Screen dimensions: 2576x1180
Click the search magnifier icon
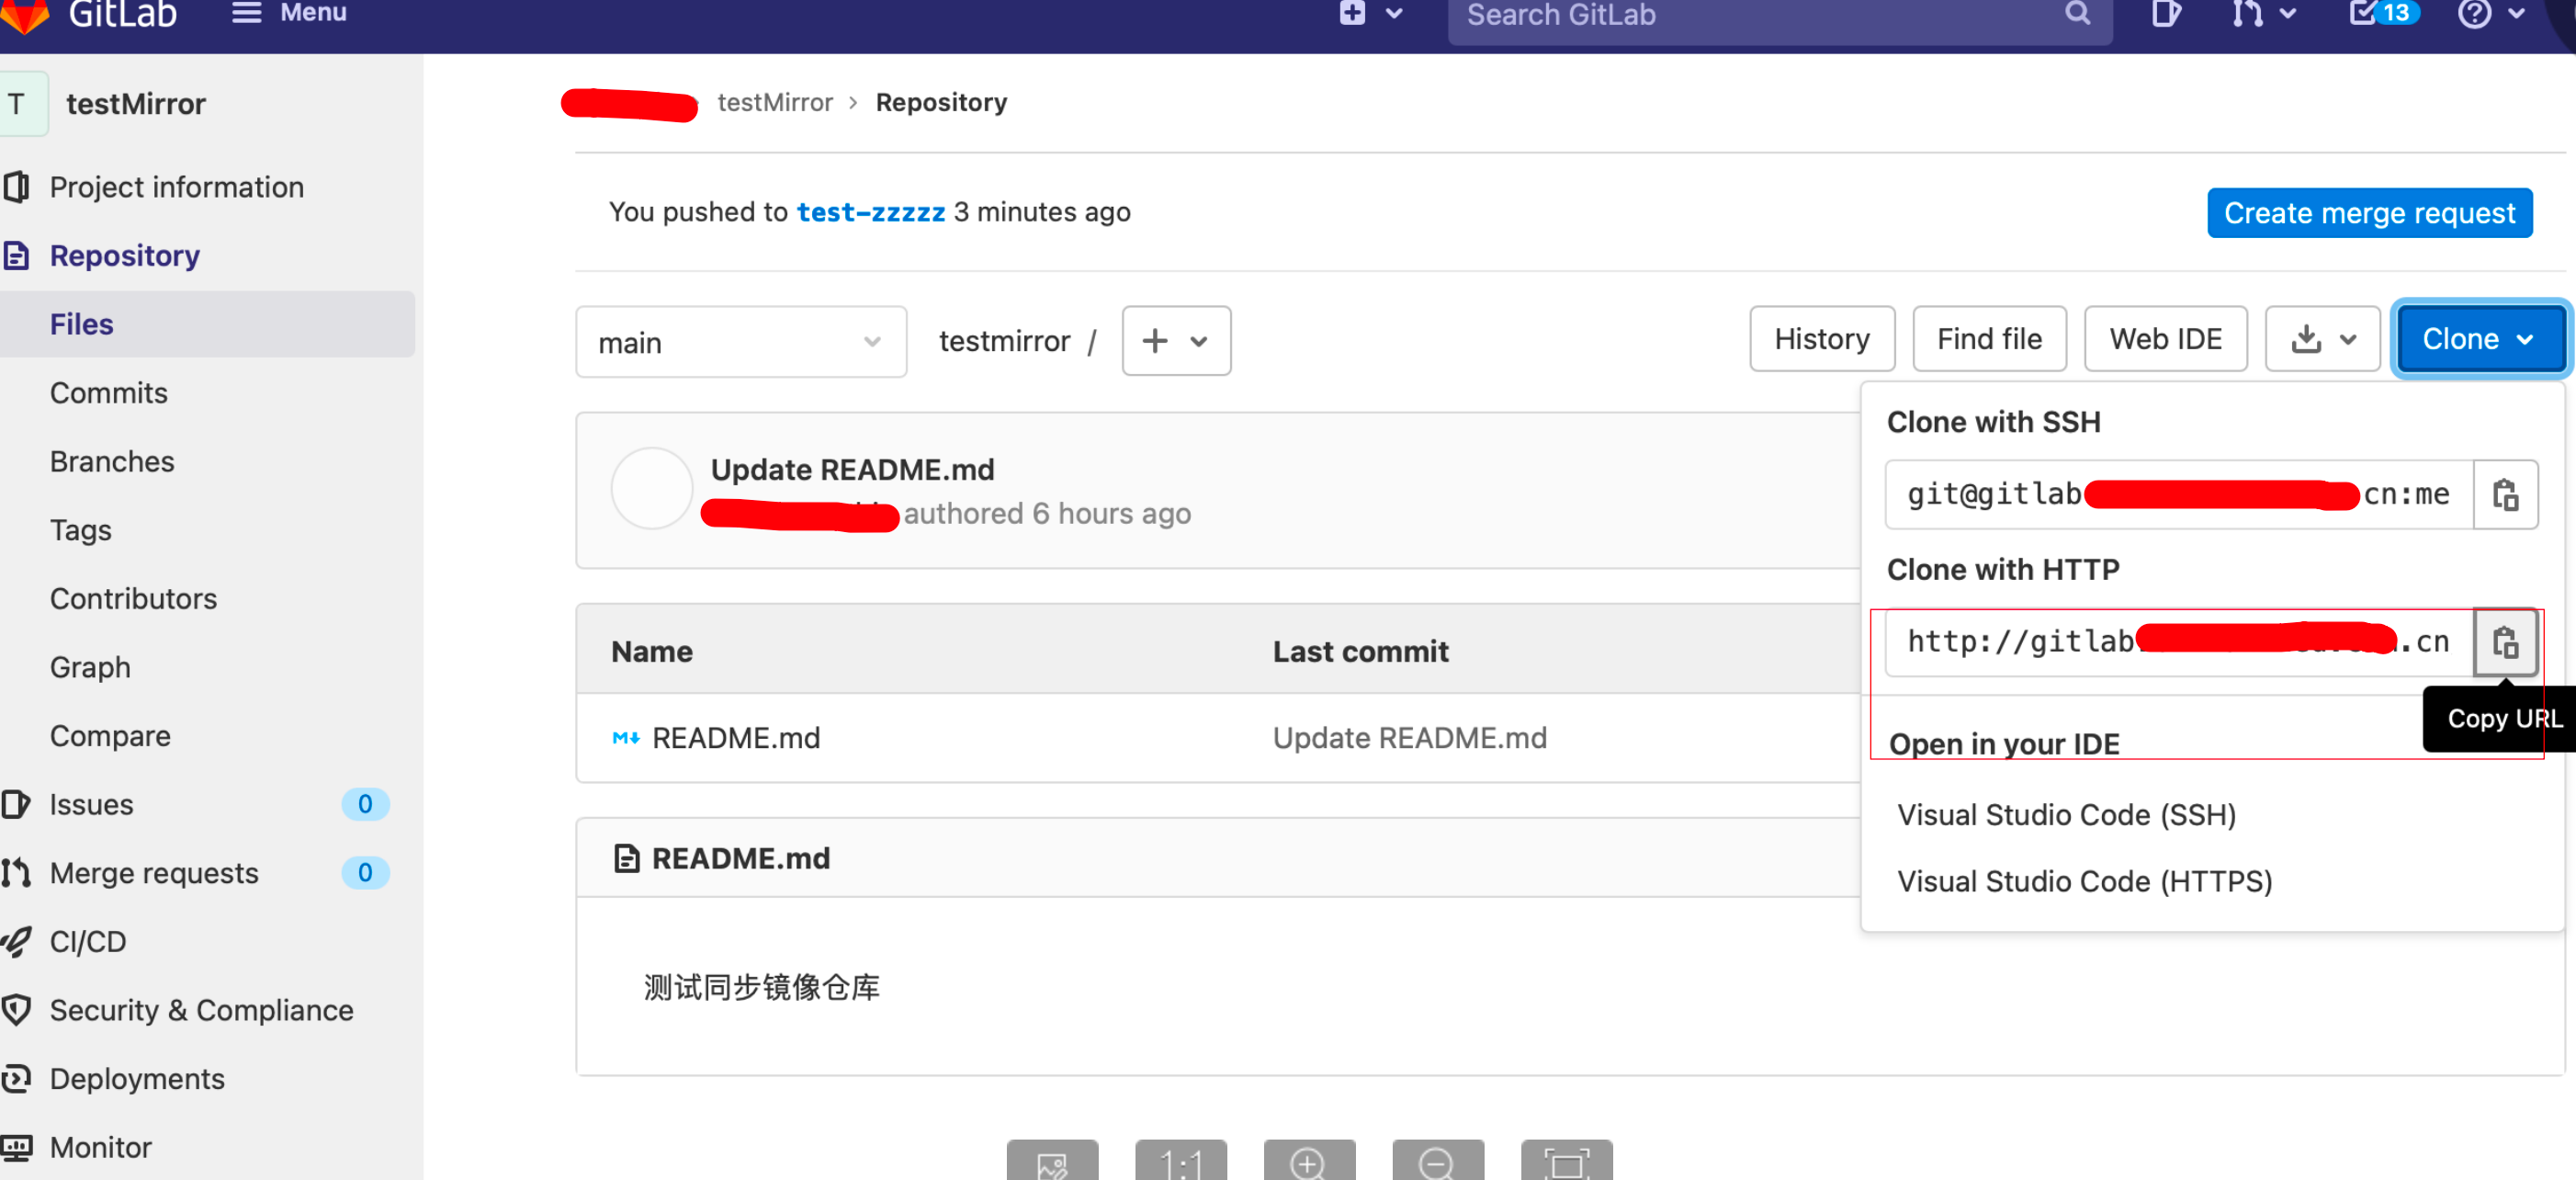pyautogui.click(x=2078, y=15)
